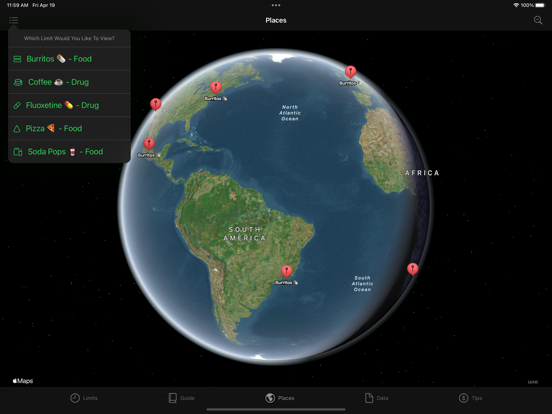This screenshot has width=552, height=414.
Task: Tap the pin at the globe's southeastern edge
Action: (413, 269)
